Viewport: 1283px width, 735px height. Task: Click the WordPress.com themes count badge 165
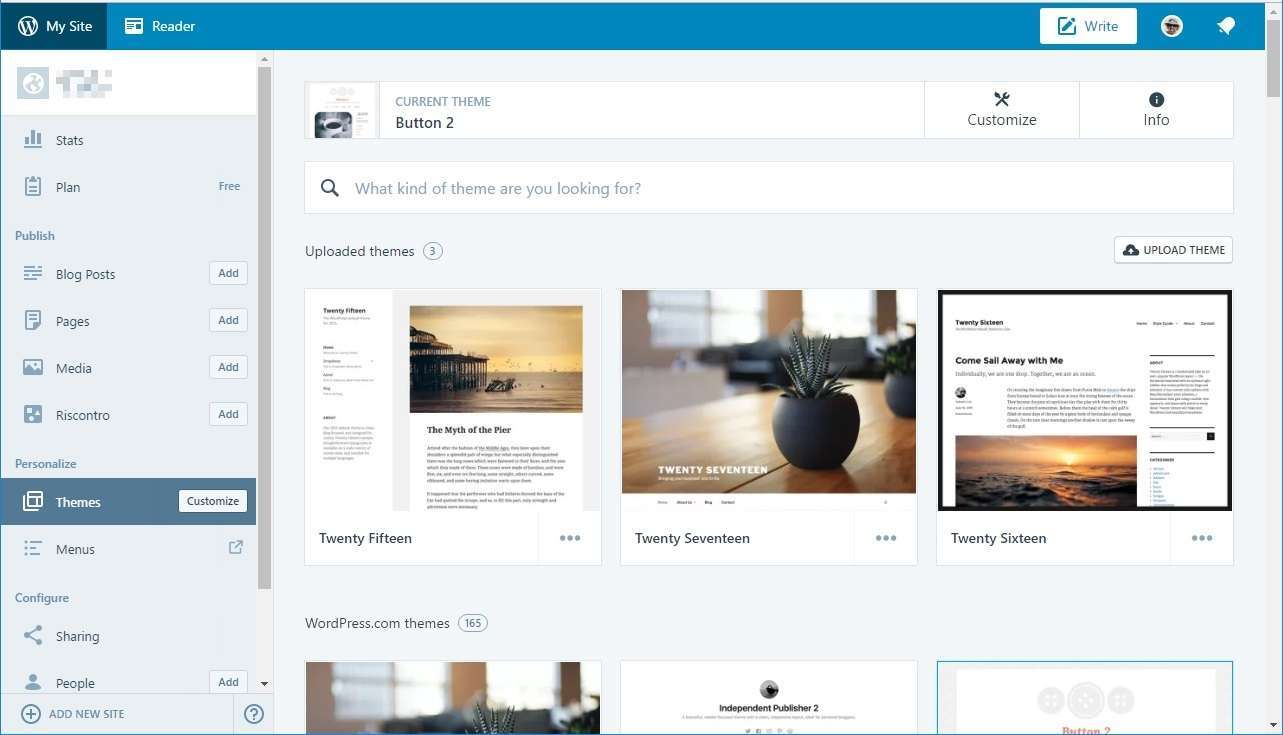473,623
